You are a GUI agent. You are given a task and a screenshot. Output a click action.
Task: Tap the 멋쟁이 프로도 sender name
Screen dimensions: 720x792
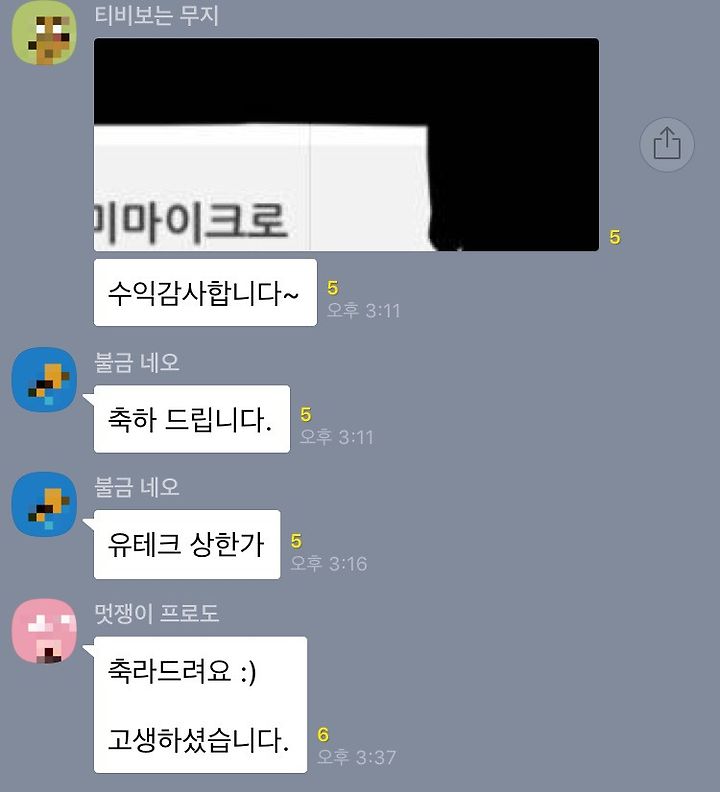[x=157, y=613]
